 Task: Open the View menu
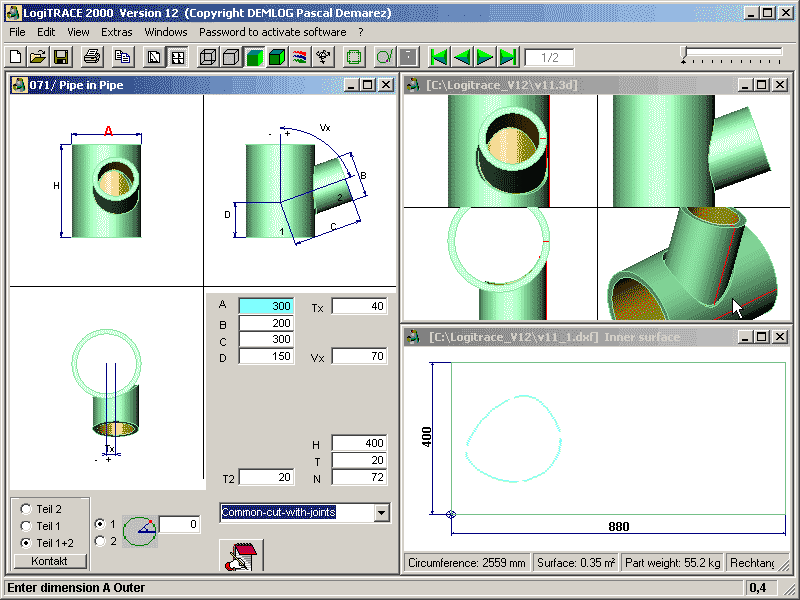point(78,32)
